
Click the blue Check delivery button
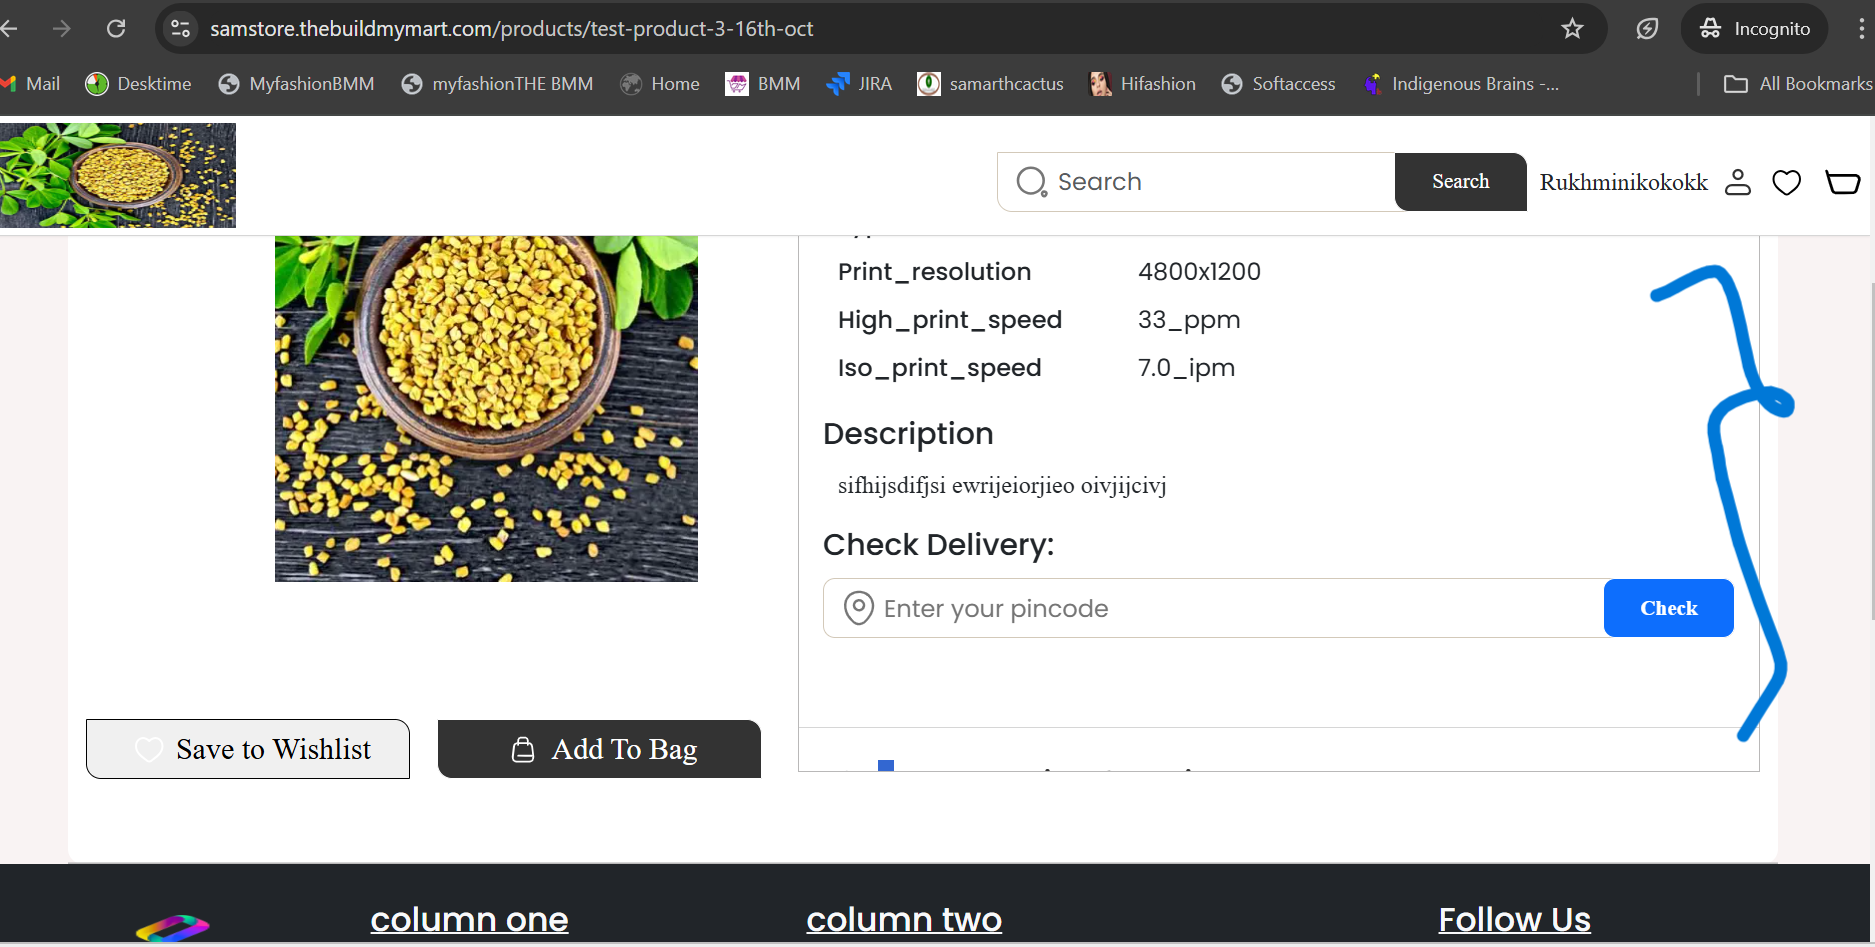tap(1668, 608)
